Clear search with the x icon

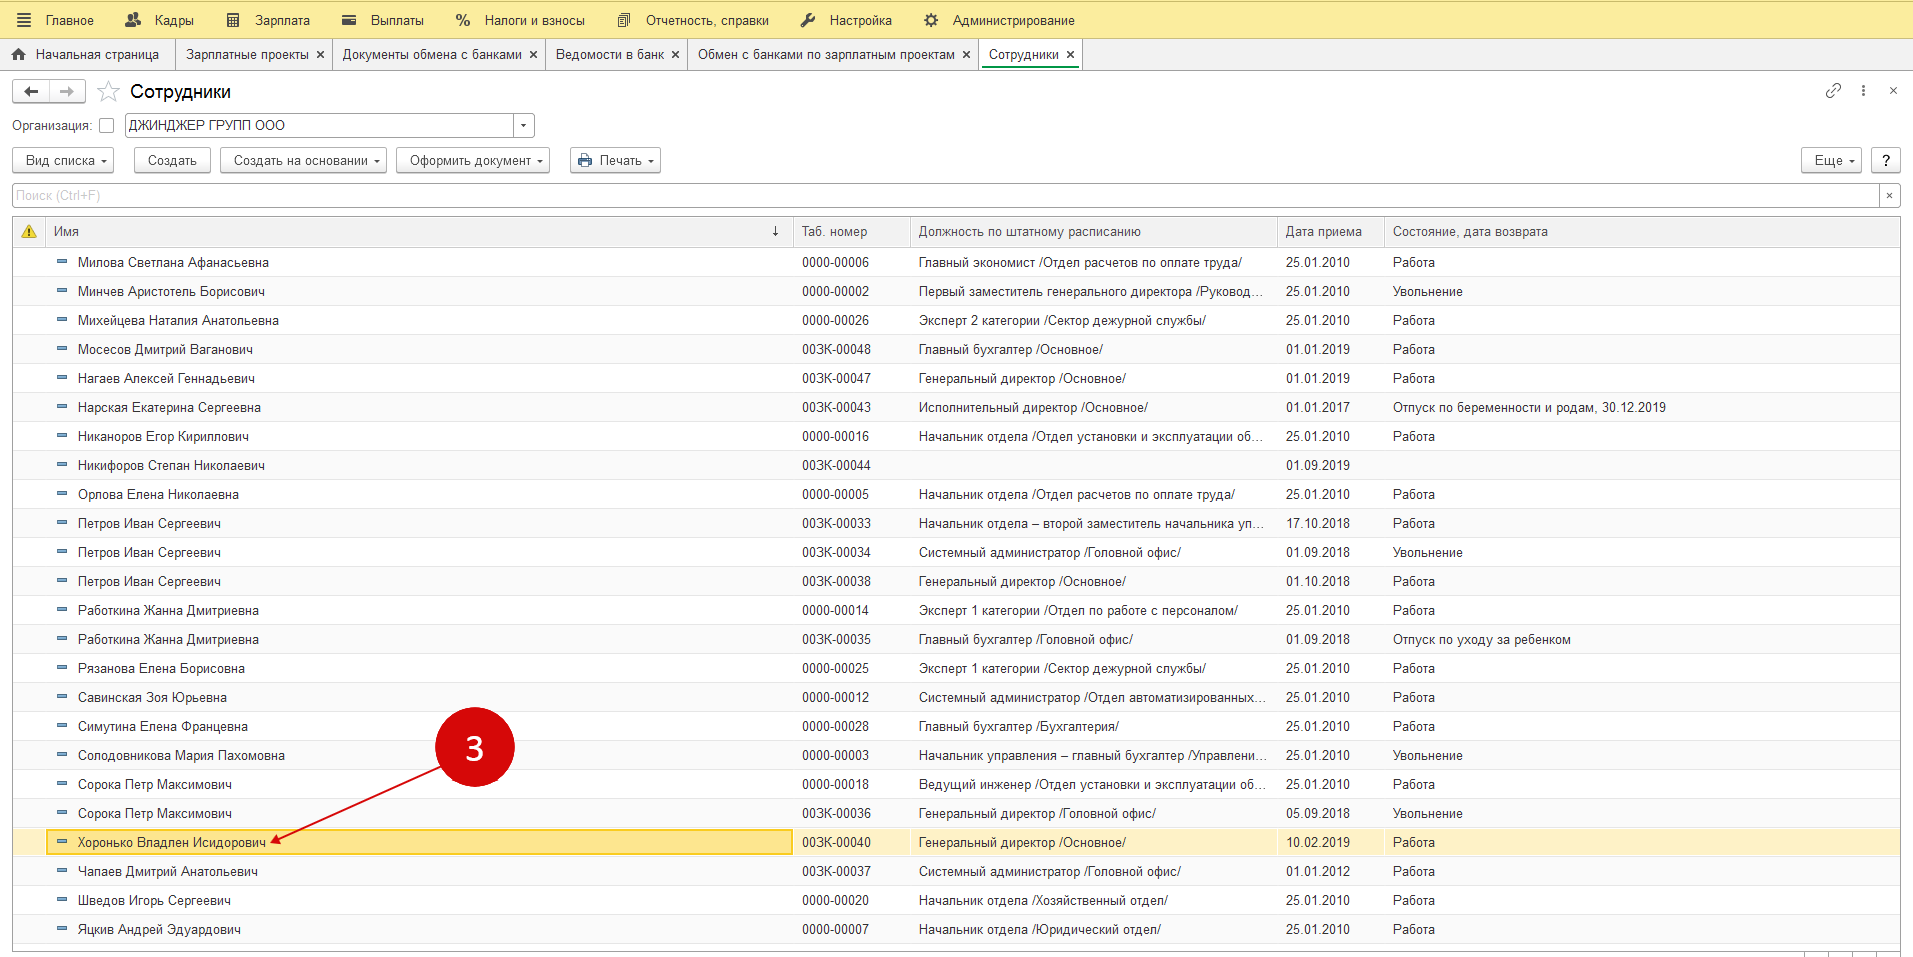1889,196
